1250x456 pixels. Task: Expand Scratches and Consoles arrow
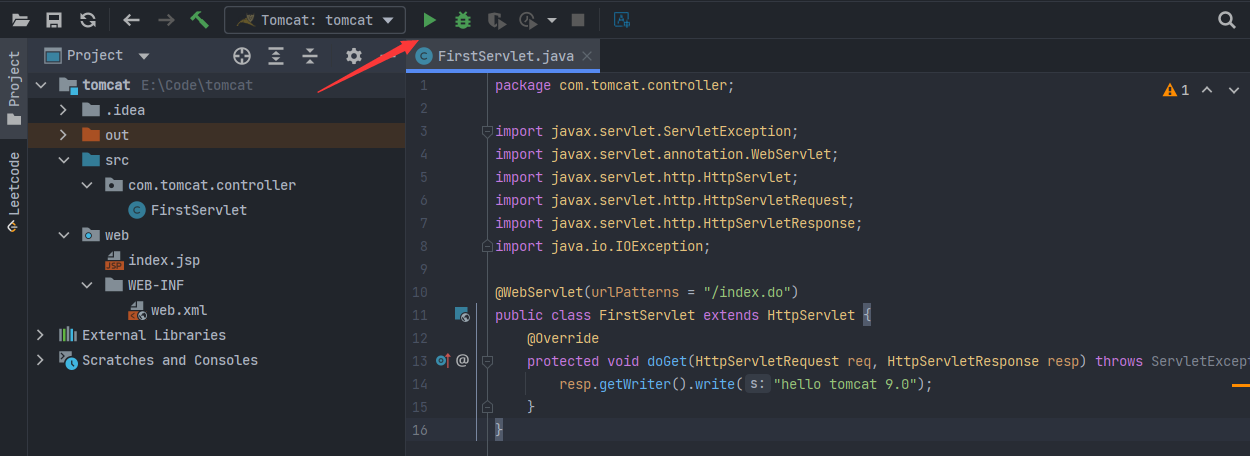pos(40,360)
